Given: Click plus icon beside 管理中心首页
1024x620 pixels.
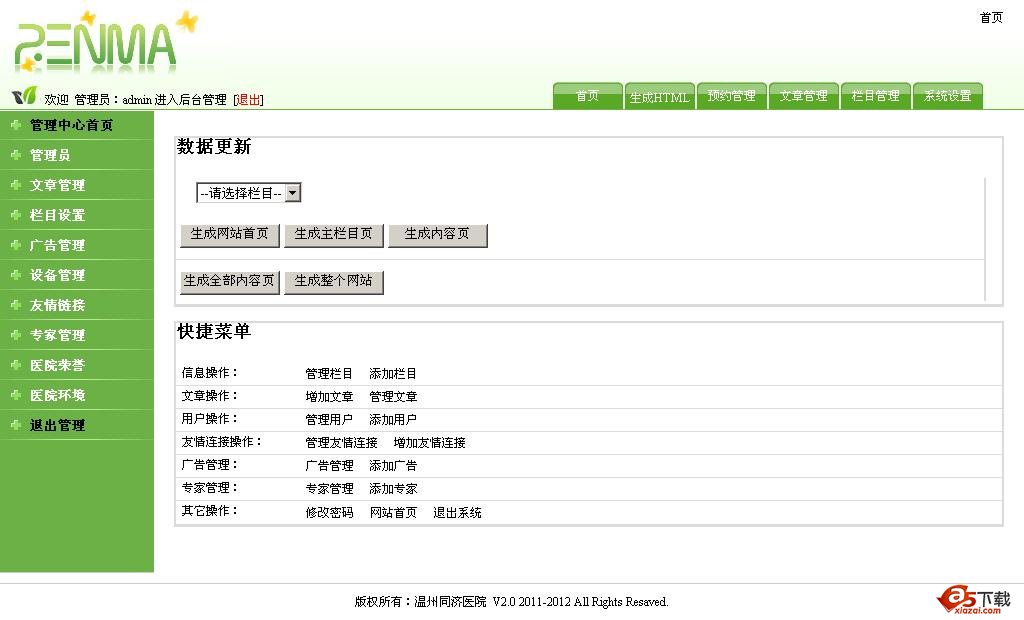Looking at the screenshot, I should 16,125.
